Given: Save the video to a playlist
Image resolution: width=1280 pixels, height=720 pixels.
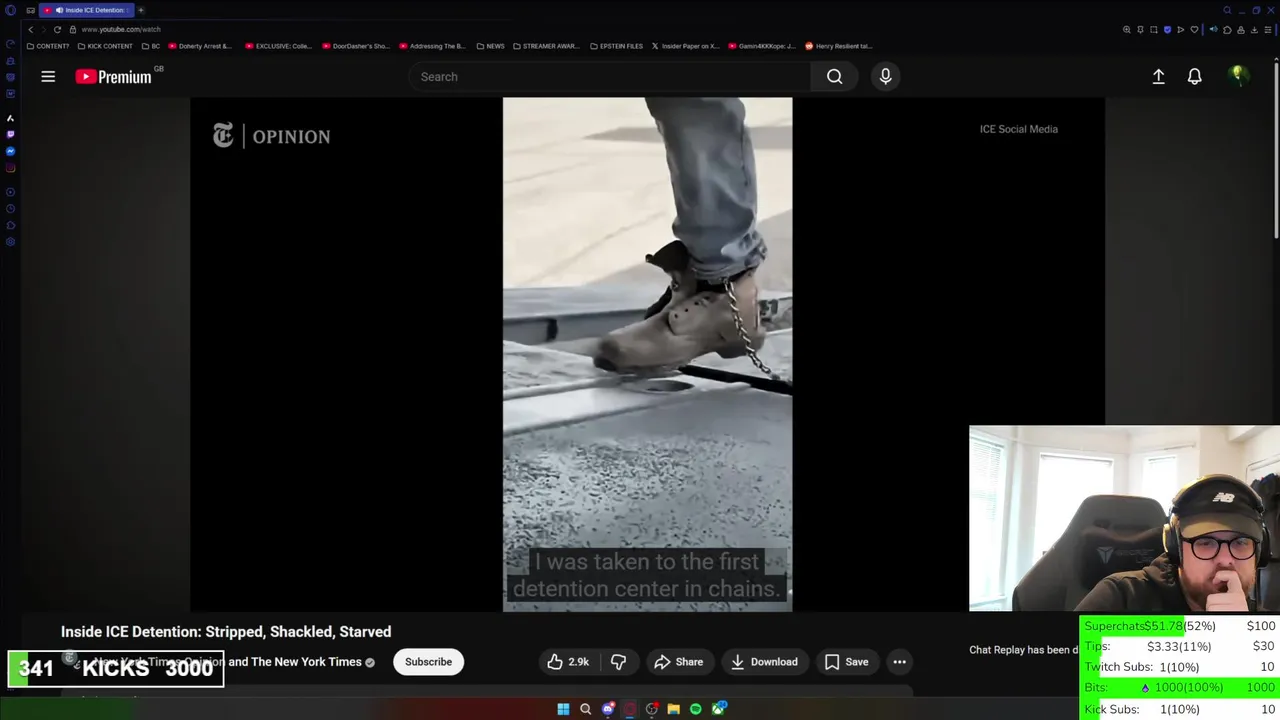Looking at the screenshot, I should click(x=846, y=662).
